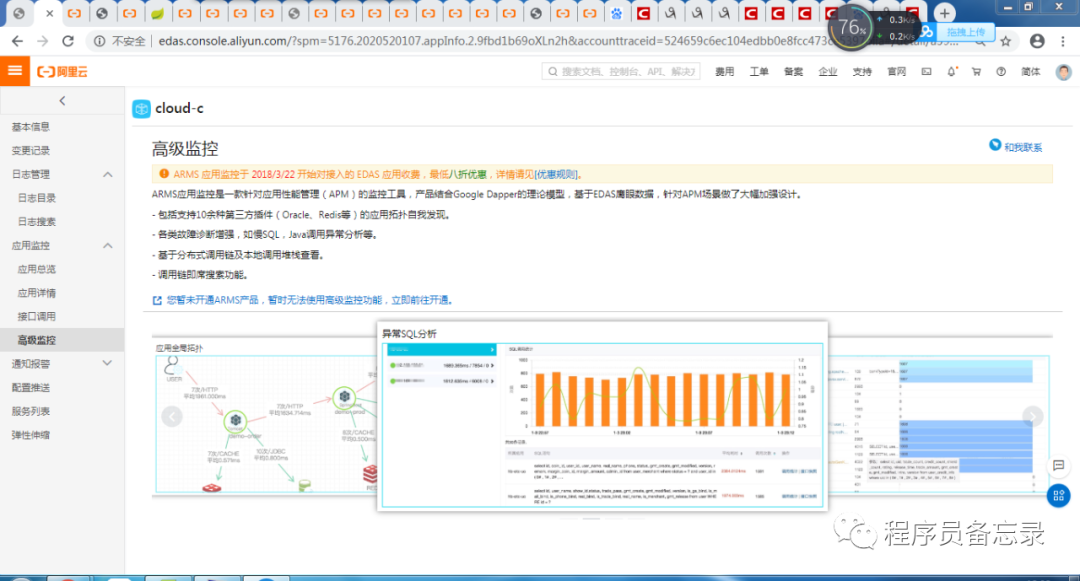This screenshot has width=1080, height=581.
Task: Click the 异常SQL分析 preview thumbnail
Action: point(603,416)
